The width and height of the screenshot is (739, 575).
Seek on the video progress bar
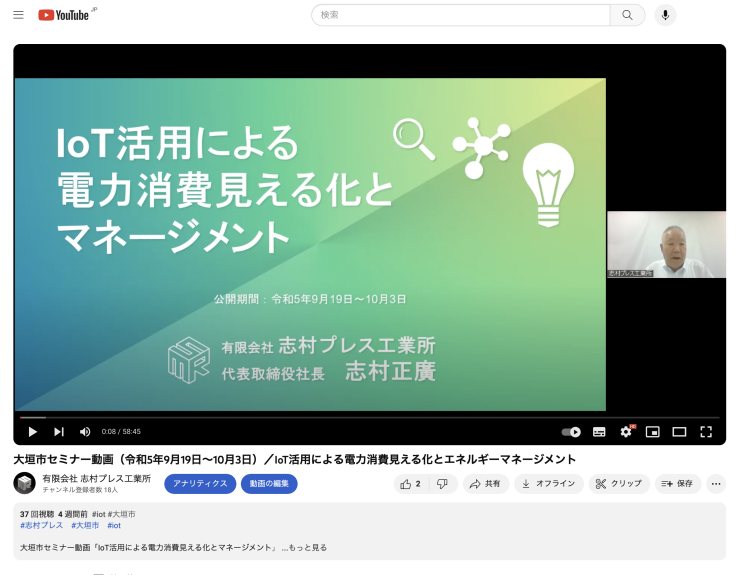[370, 418]
